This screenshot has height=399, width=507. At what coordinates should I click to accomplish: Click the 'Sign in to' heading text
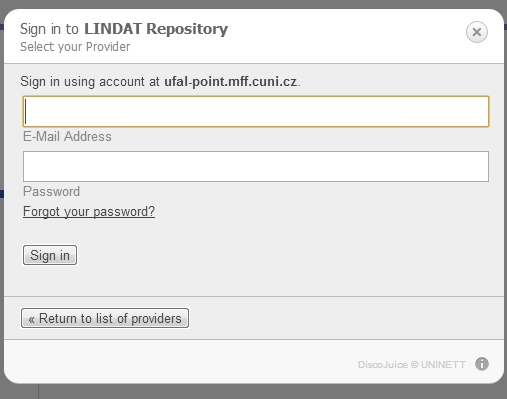point(49,29)
